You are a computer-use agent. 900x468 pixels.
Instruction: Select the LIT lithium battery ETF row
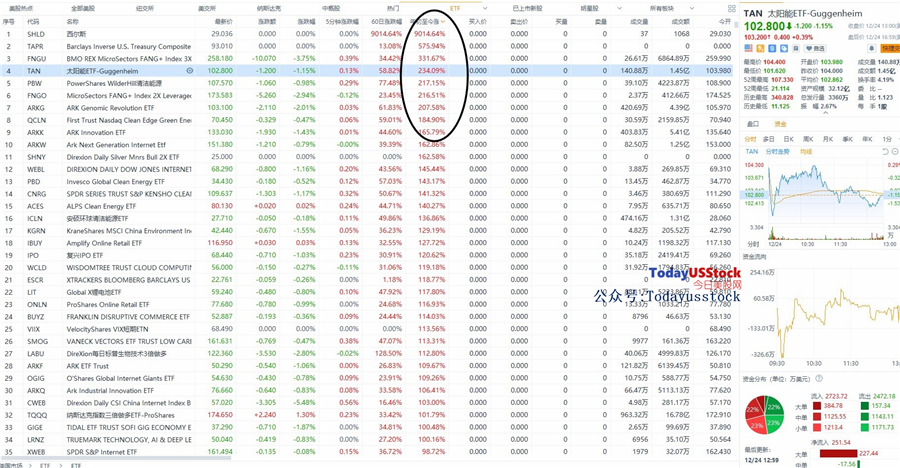point(369,292)
